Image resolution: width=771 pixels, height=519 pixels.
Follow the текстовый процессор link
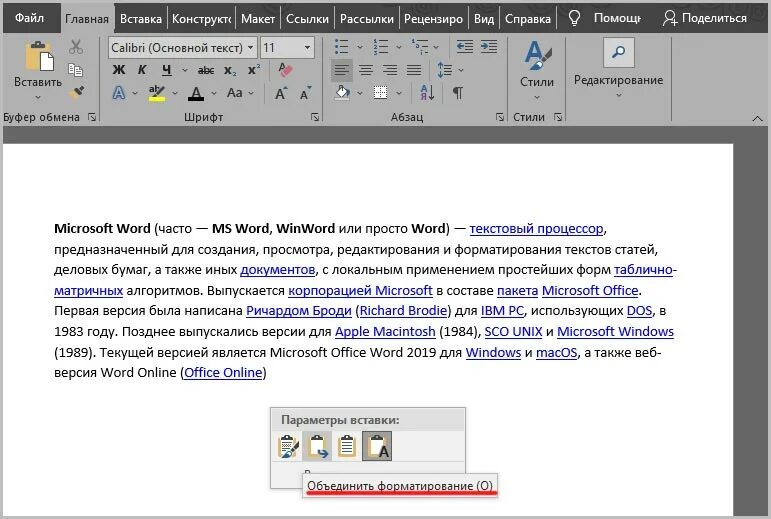[536, 229]
